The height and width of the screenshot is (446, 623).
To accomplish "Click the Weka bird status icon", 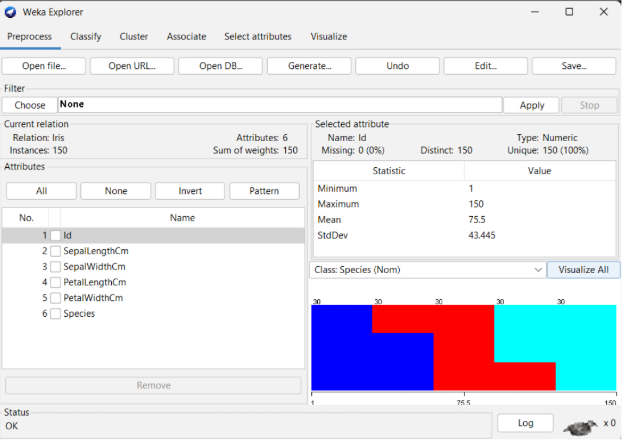I will pyautogui.click(x=580, y=427).
